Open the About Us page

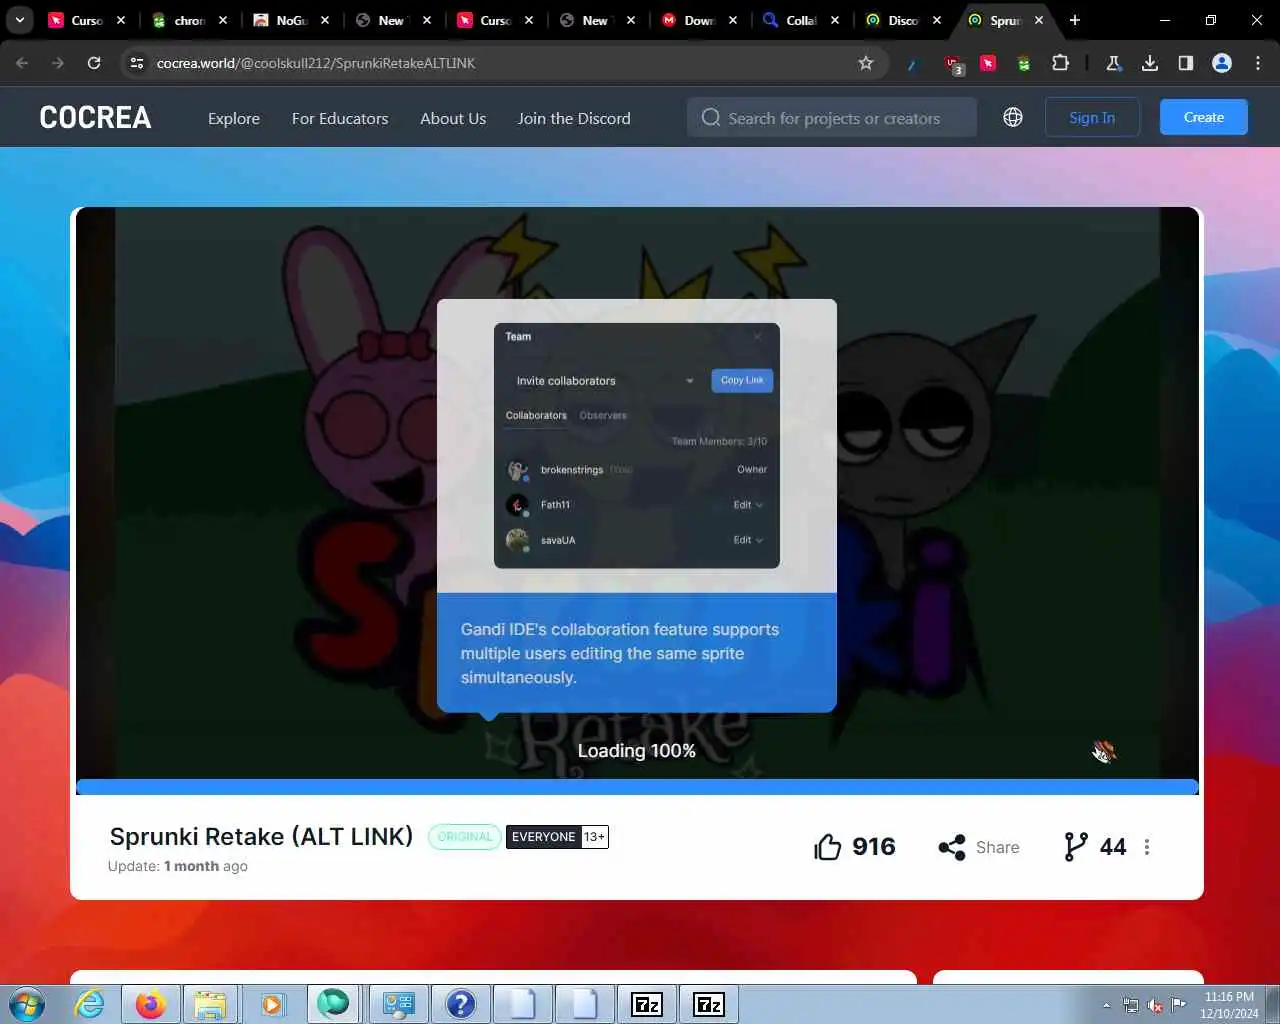(x=453, y=118)
